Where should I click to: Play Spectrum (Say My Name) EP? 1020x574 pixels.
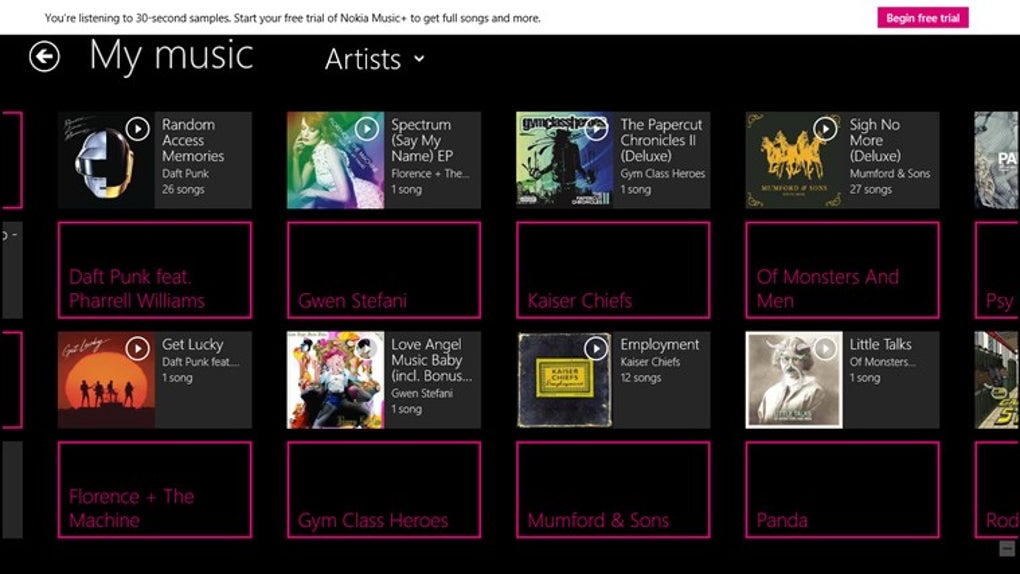(x=367, y=128)
